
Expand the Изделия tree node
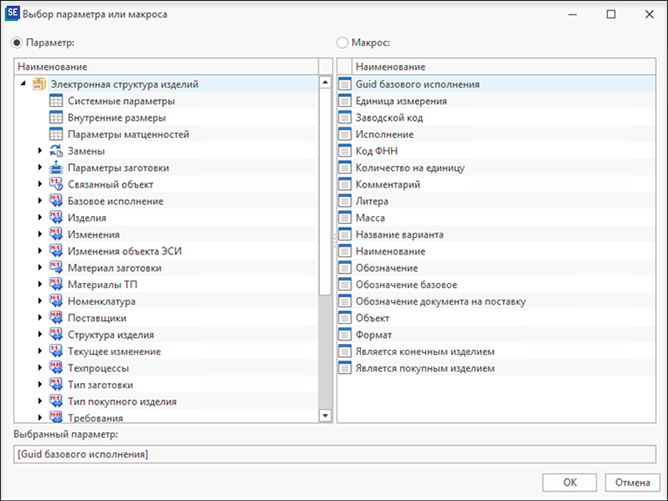tap(40, 218)
